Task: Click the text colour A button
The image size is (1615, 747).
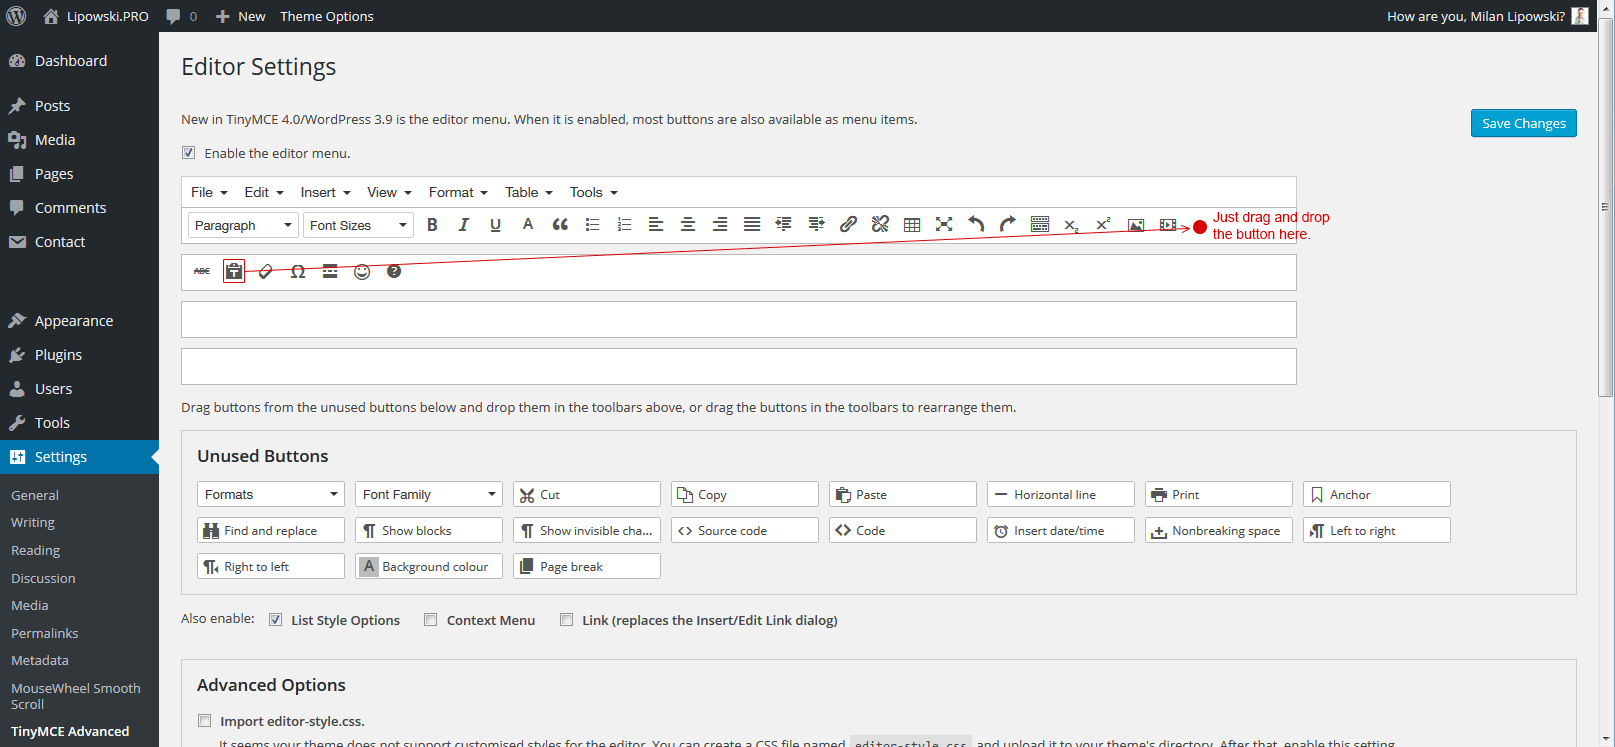Action: 528,225
